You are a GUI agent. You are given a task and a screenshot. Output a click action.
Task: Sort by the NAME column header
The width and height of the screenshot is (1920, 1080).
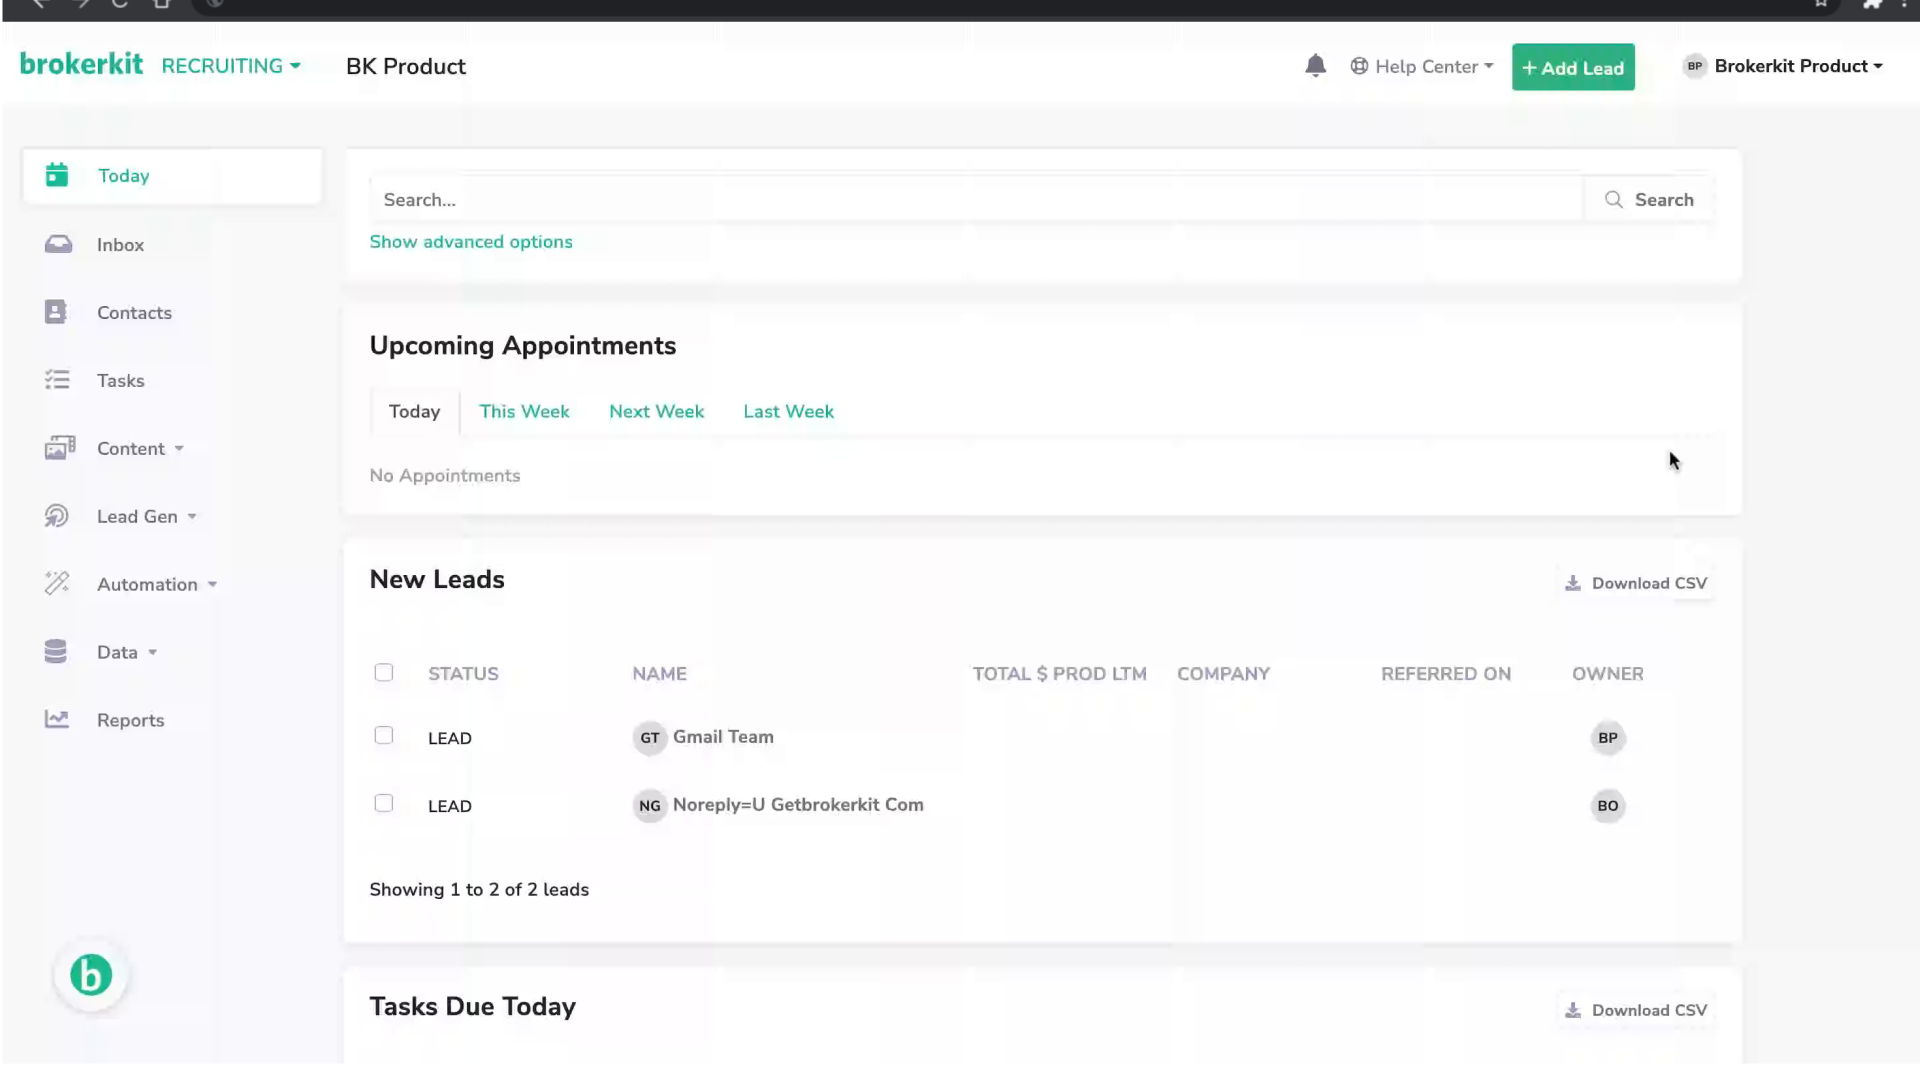659,674
